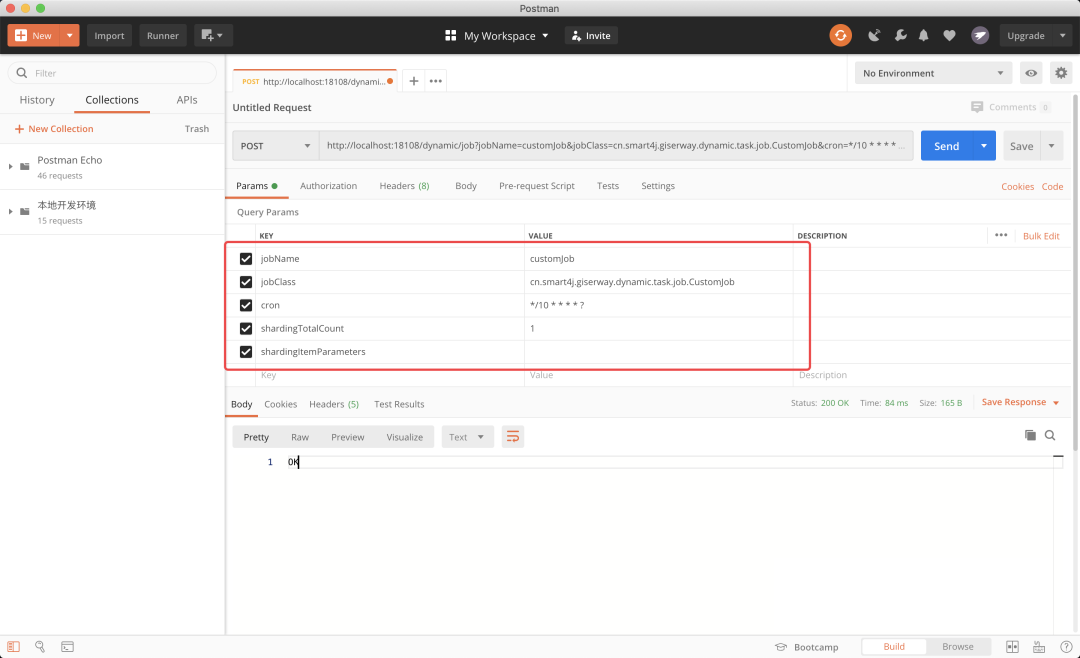This screenshot has width=1080, height=658.
Task: Open request Headers (8) tab
Action: point(404,186)
